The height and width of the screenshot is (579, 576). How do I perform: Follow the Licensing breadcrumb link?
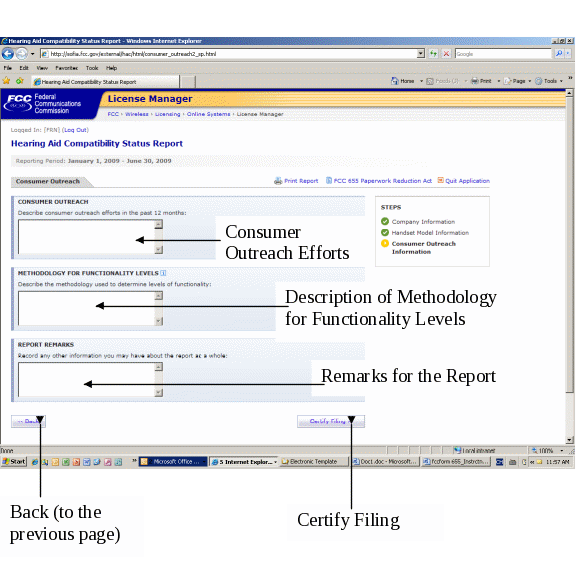167,114
